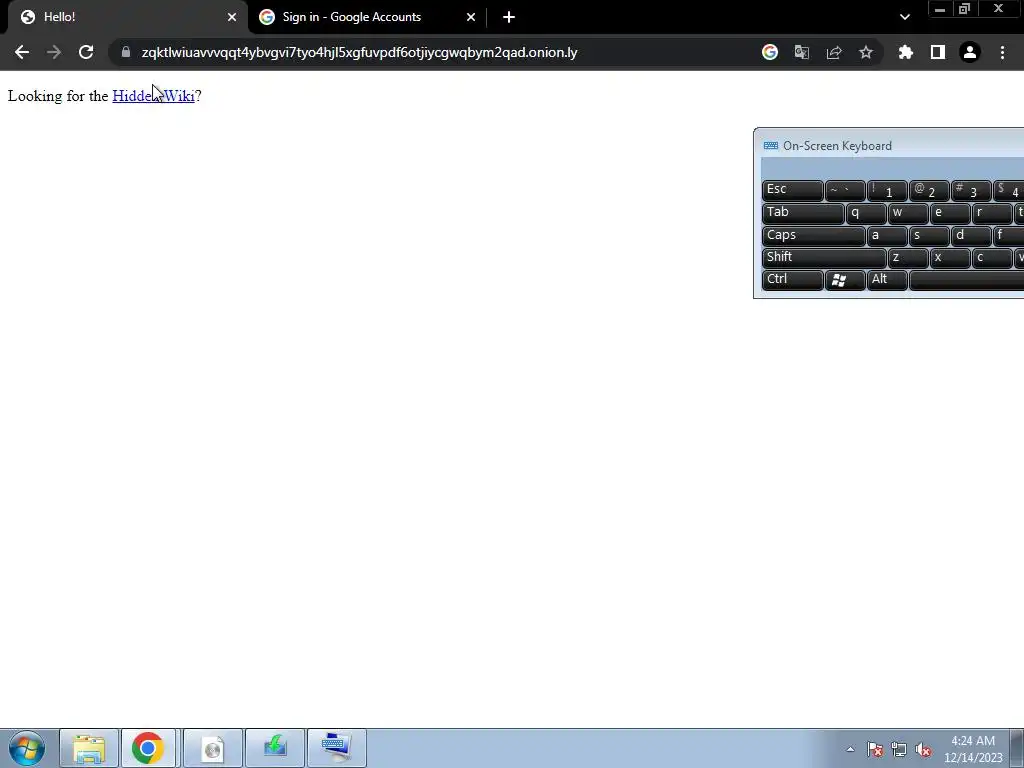Switch to Sign in - Google Accounts tab
Screen dimensions: 1024x768
click(x=367, y=17)
